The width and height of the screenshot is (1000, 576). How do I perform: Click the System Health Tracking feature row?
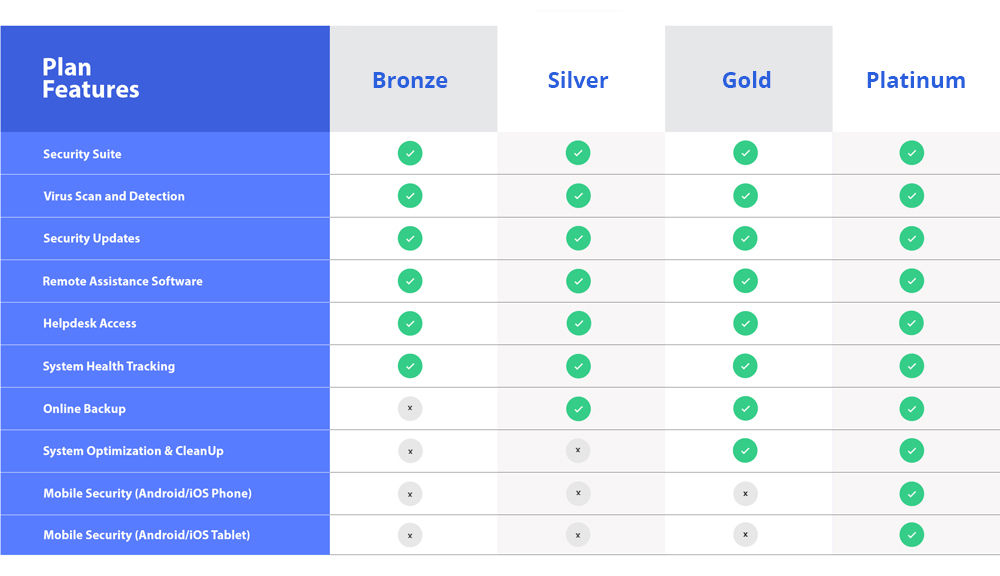500,366
